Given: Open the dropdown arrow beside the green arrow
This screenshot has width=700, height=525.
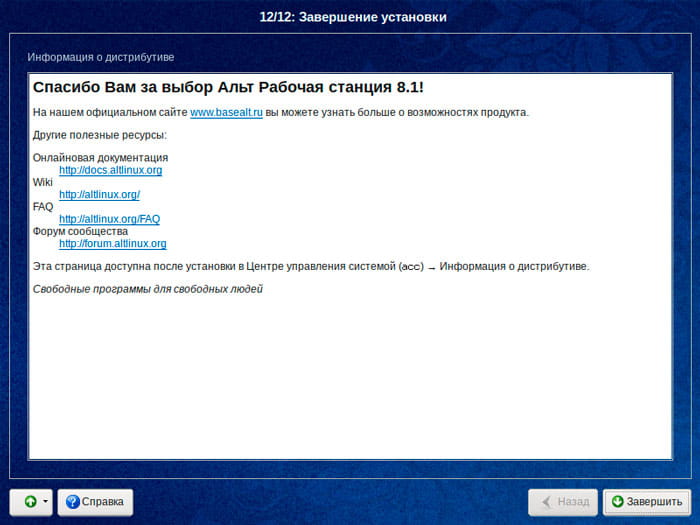Looking at the screenshot, I should tap(46, 502).
